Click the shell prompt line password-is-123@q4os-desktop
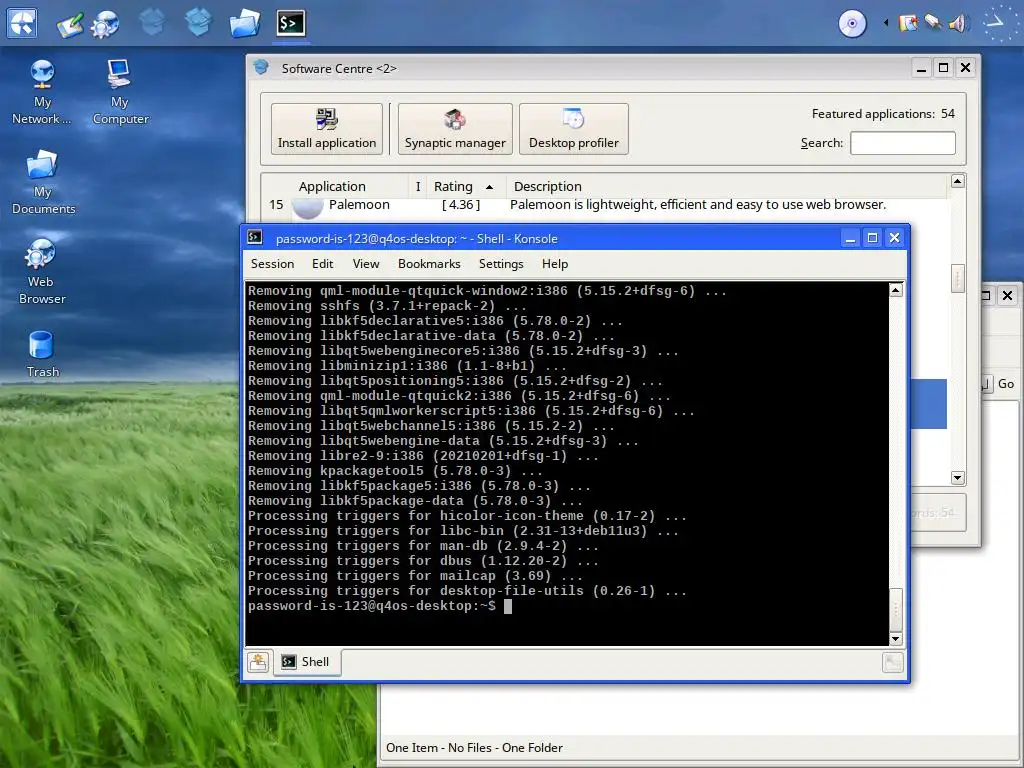1024x768 pixels. 372,606
